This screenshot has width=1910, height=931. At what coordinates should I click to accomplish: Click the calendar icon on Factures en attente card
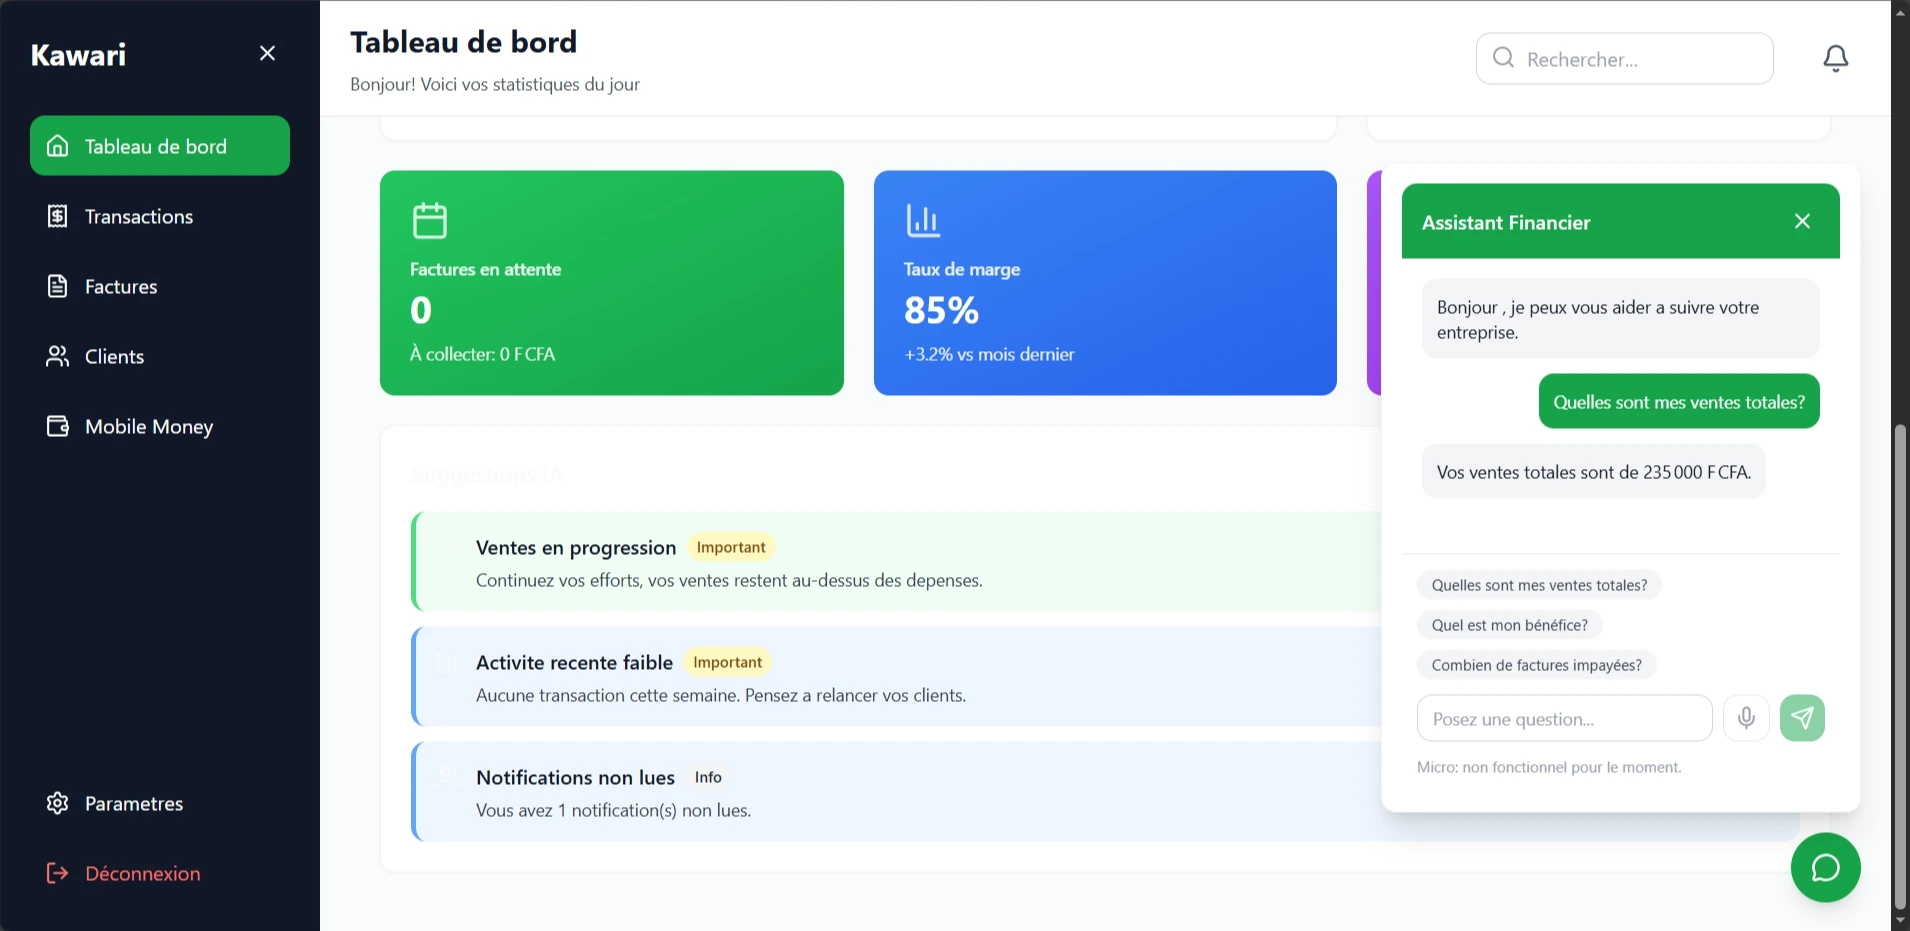tap(430, 220)
